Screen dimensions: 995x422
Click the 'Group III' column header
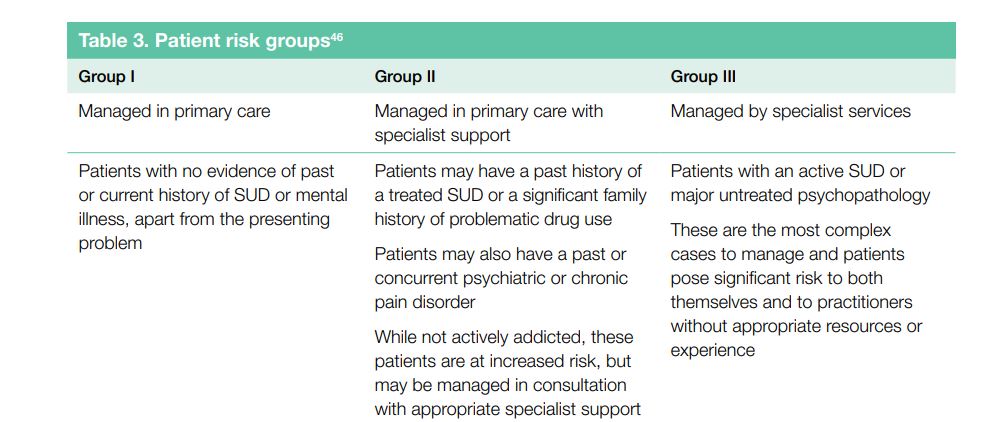click(703, 77)
